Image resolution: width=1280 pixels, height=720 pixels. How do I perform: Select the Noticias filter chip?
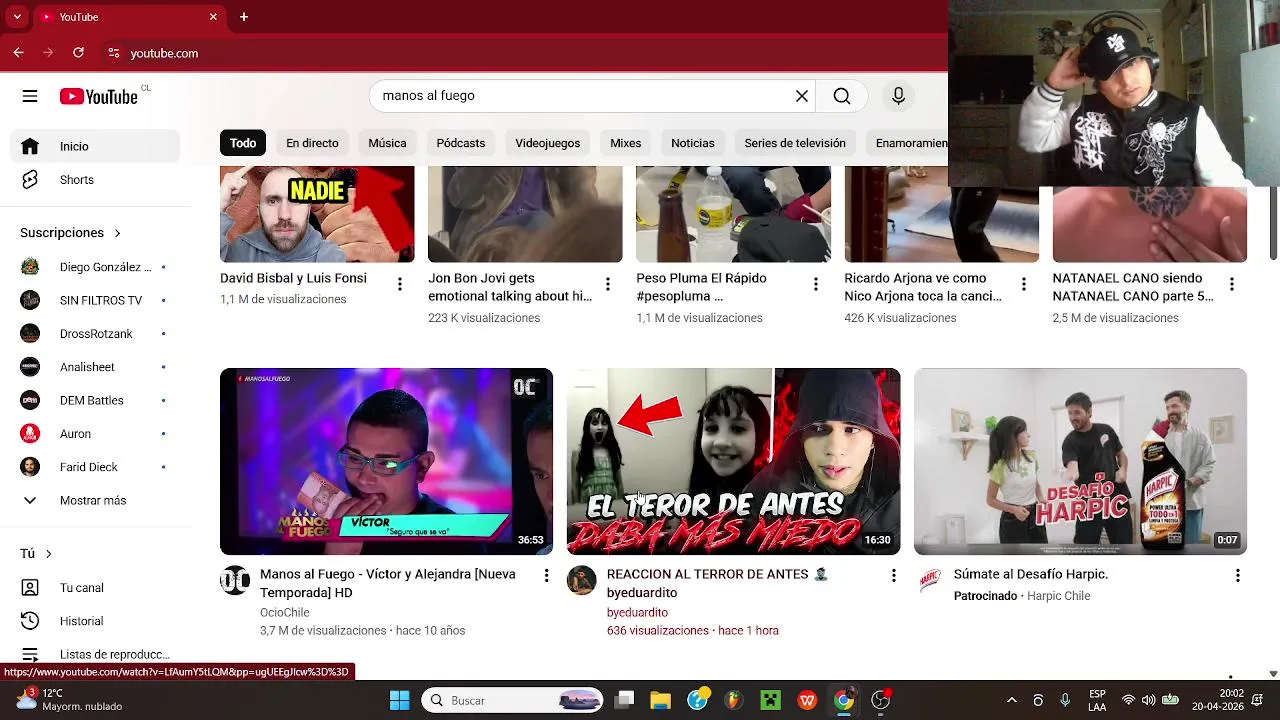tap(693, 143)
